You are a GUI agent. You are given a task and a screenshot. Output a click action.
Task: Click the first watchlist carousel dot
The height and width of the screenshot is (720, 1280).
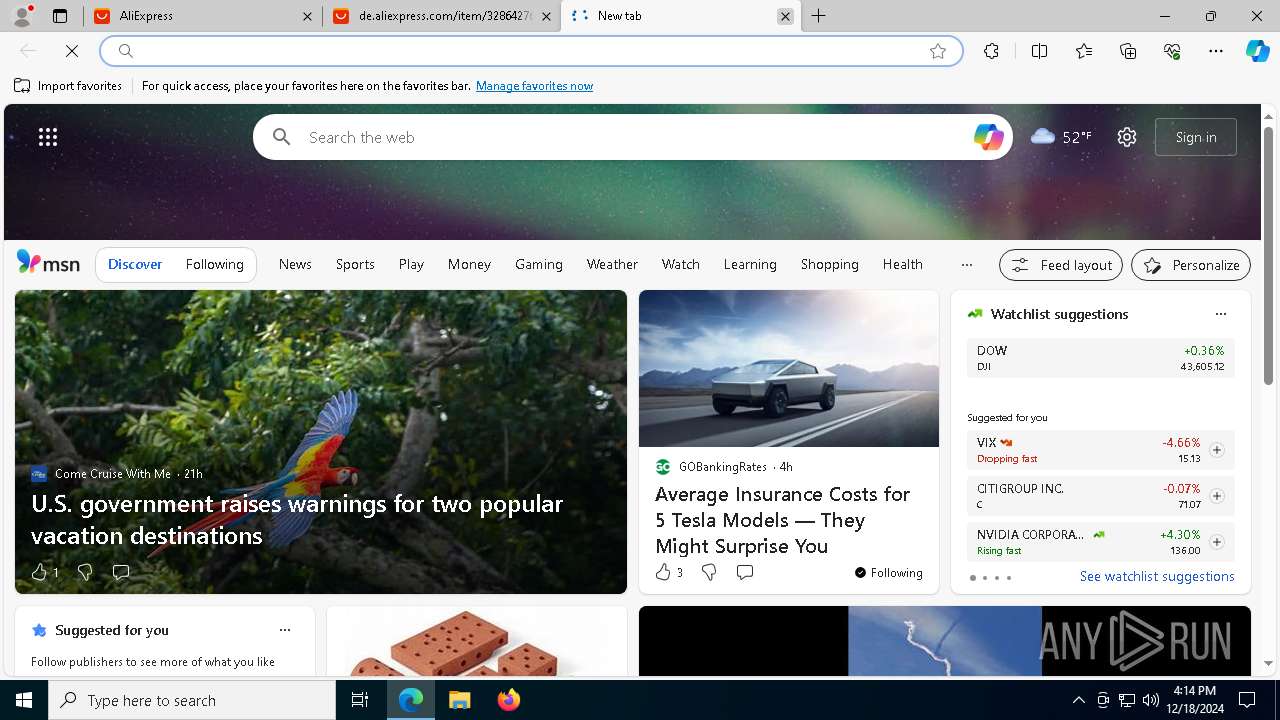point(972,578)
